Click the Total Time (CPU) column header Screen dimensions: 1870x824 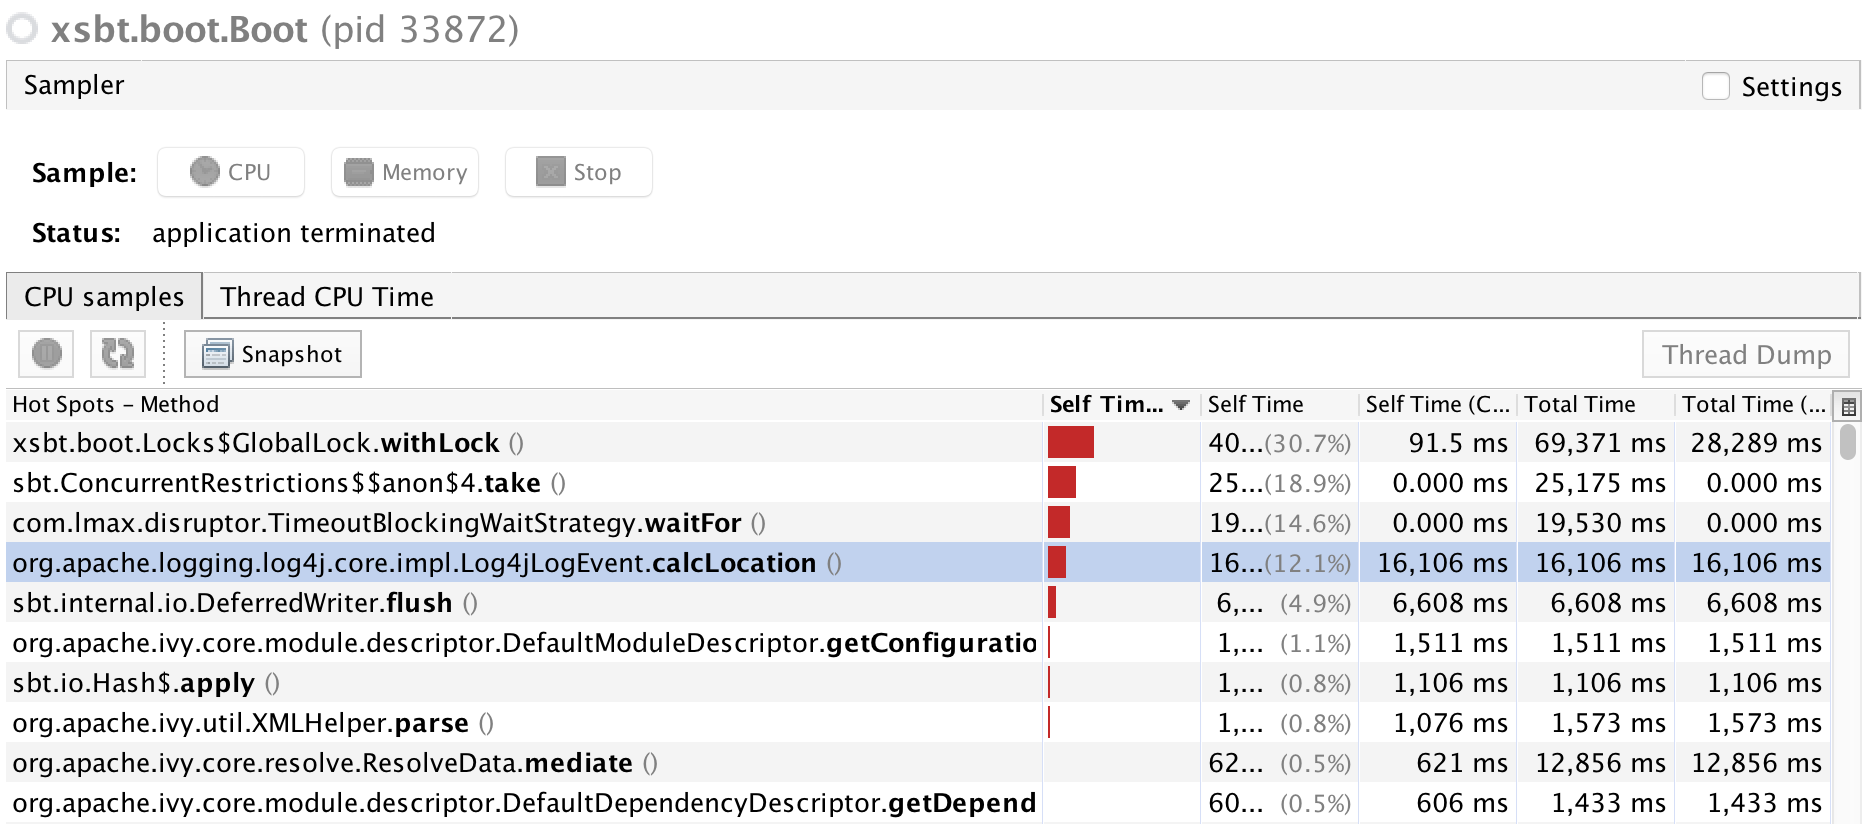coord(1753,405)
